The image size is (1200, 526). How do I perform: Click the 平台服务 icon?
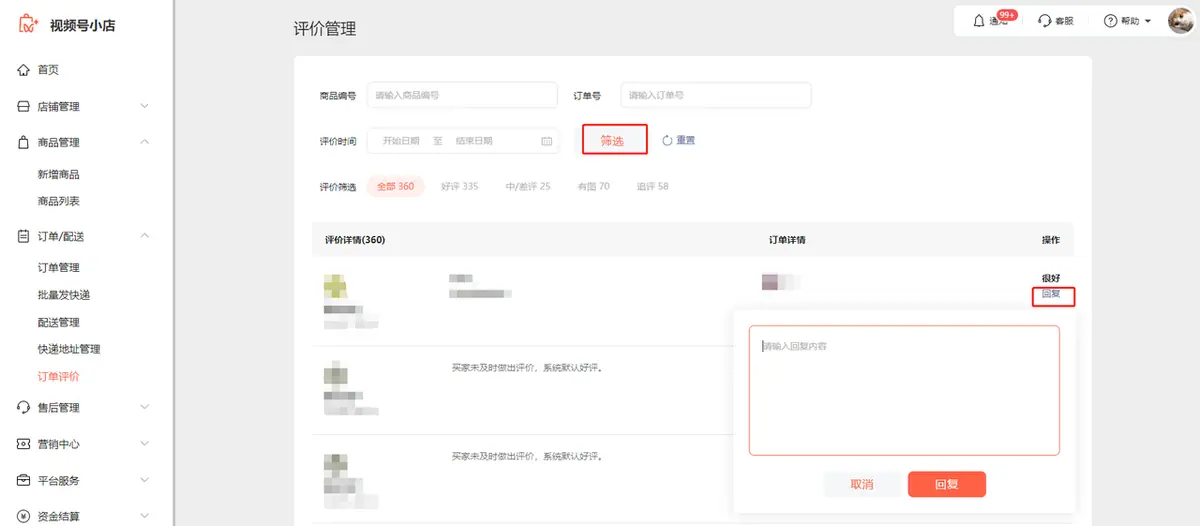coord(23,480)
